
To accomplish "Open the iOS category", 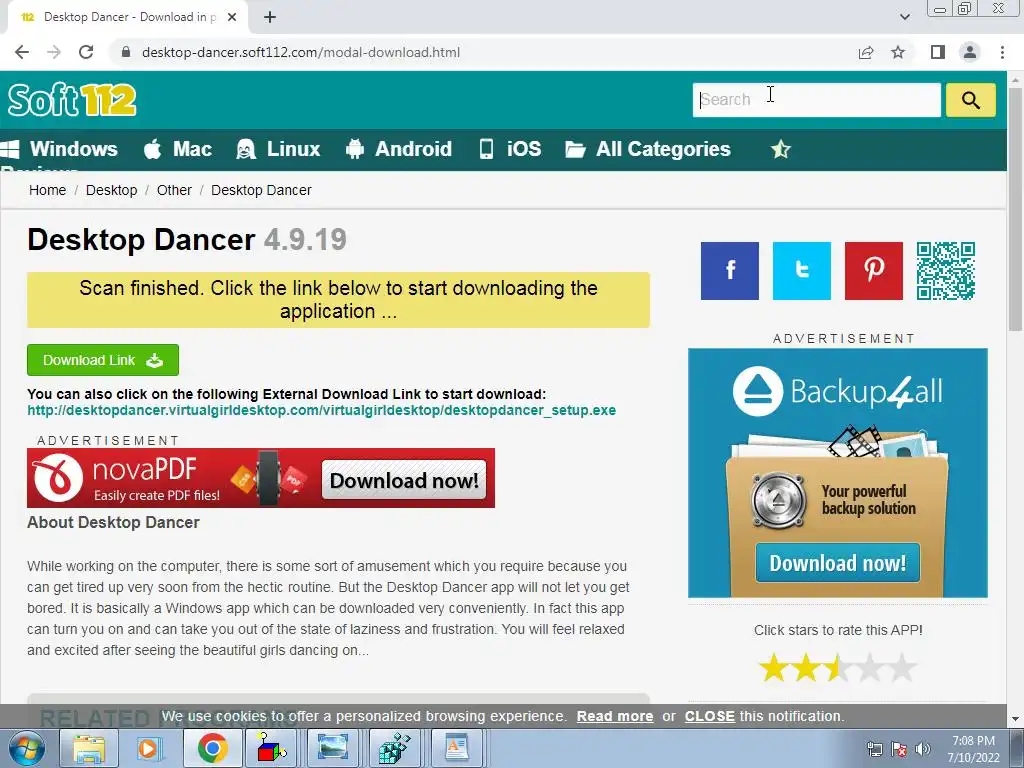I will [x=510, y=149].
